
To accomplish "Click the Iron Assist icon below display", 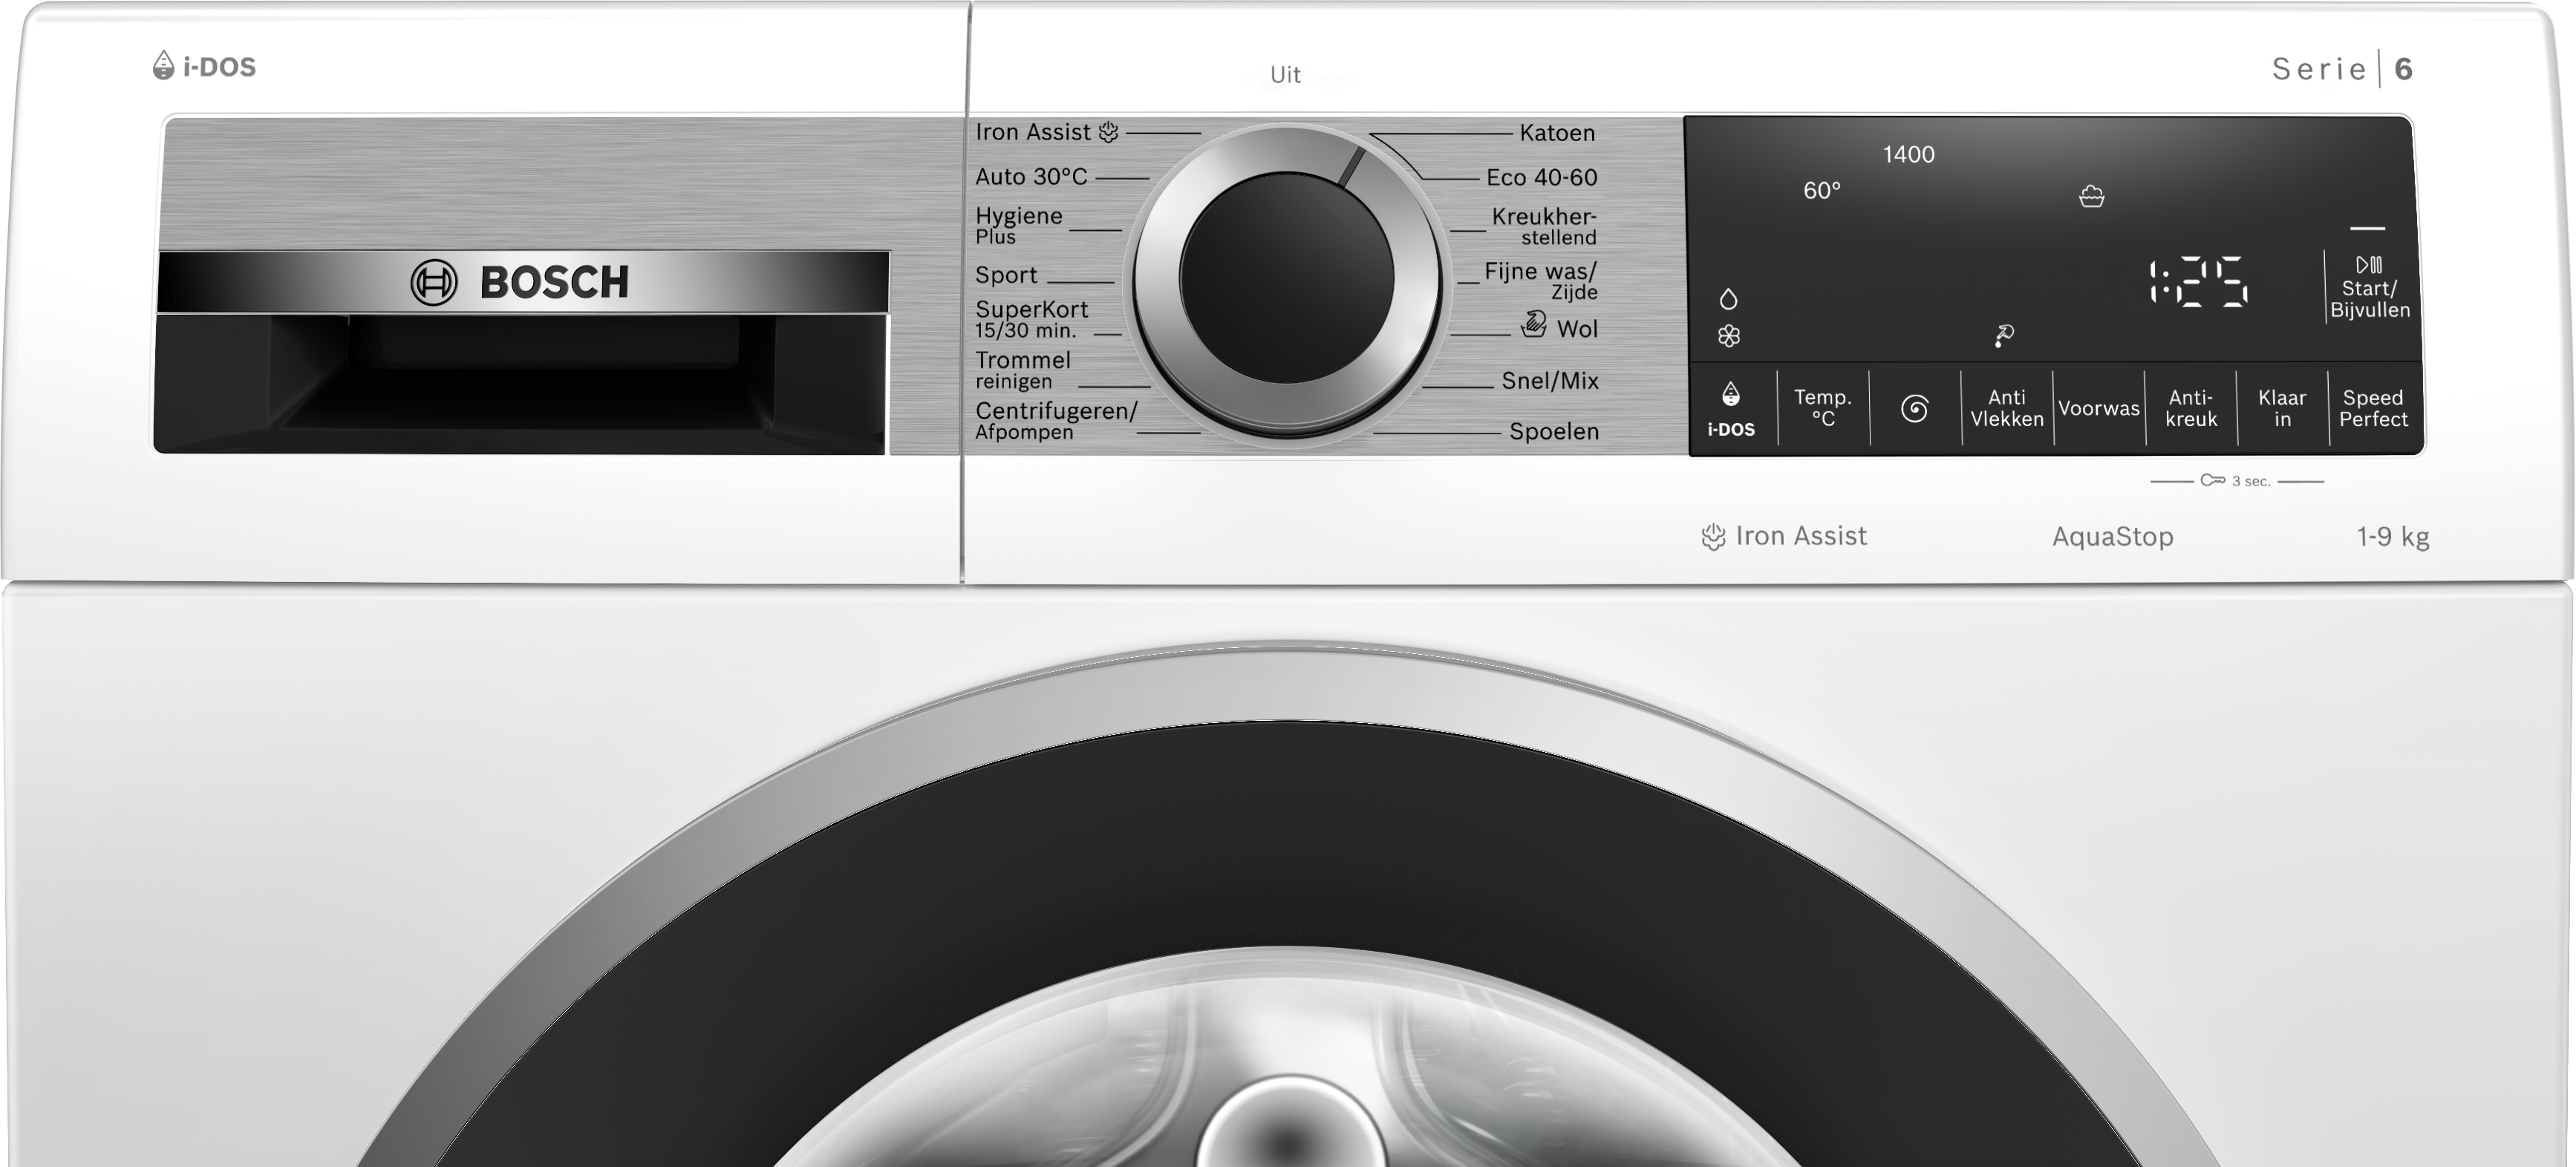I will click(1713, 537).
